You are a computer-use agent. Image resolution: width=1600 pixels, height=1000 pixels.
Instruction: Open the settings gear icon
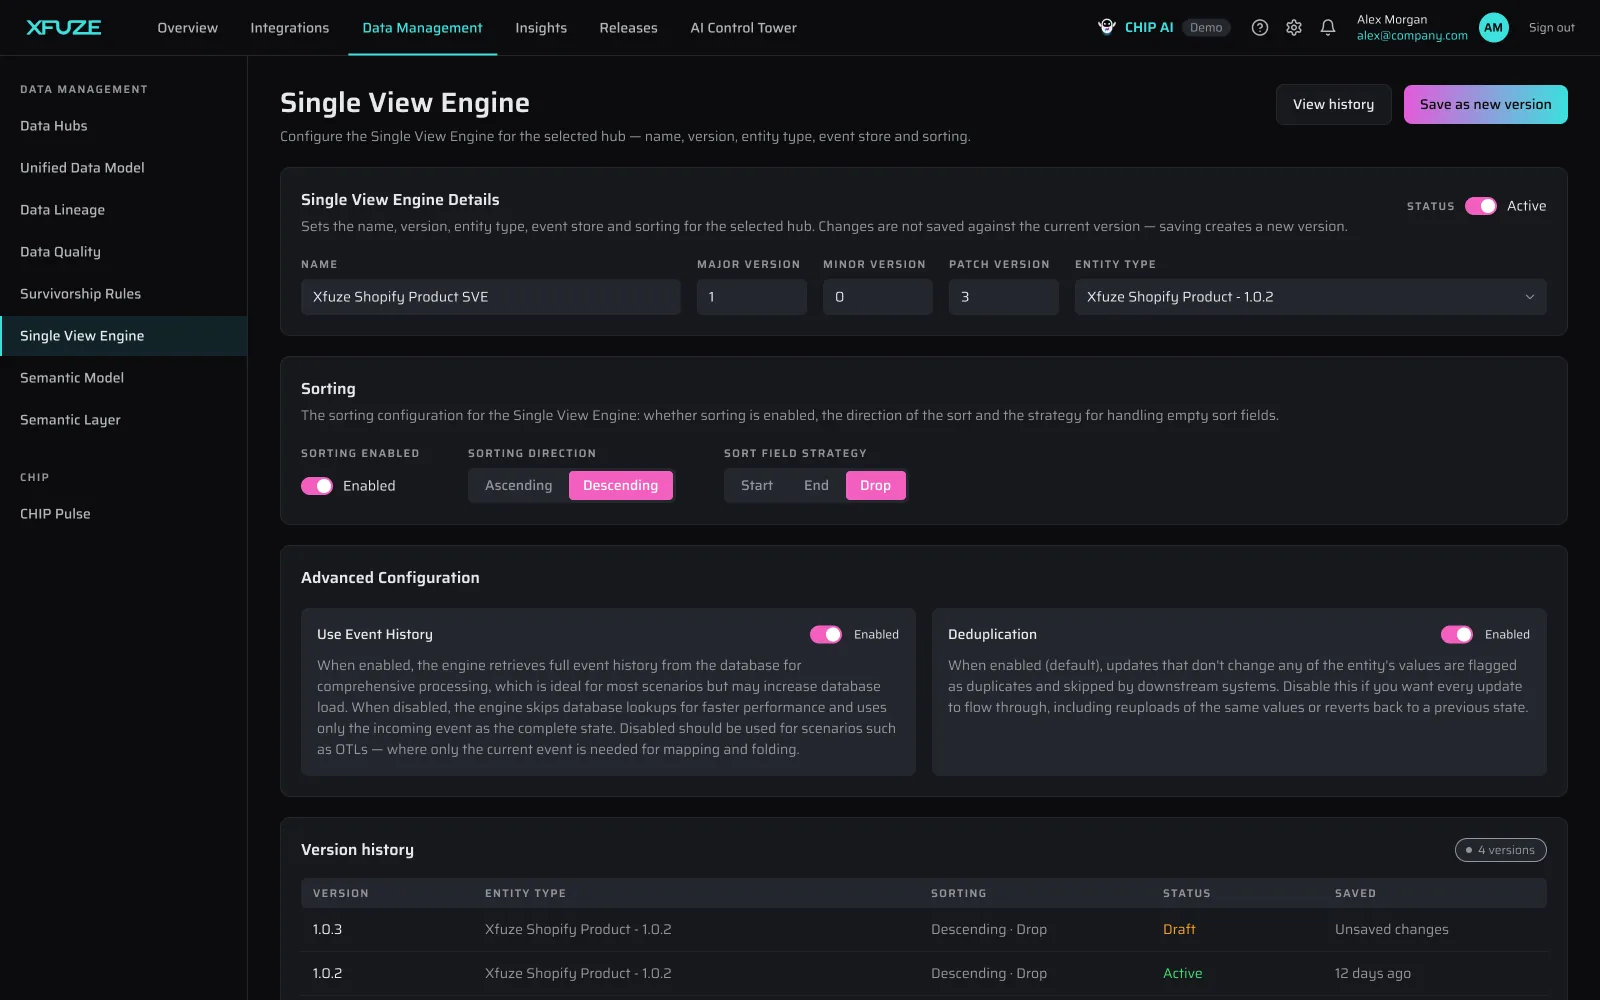tap(1294, 28)
